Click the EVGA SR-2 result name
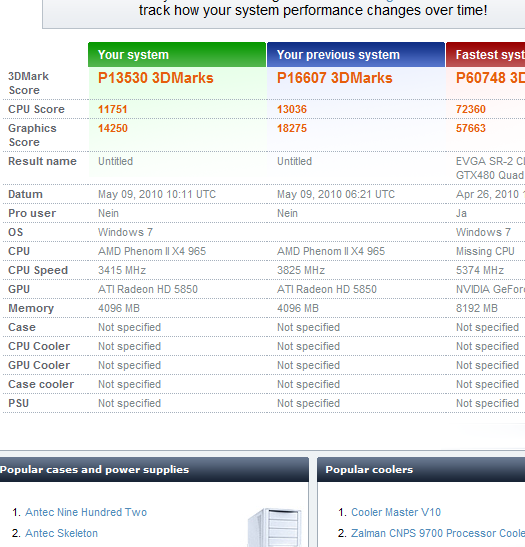 point(490,168)
